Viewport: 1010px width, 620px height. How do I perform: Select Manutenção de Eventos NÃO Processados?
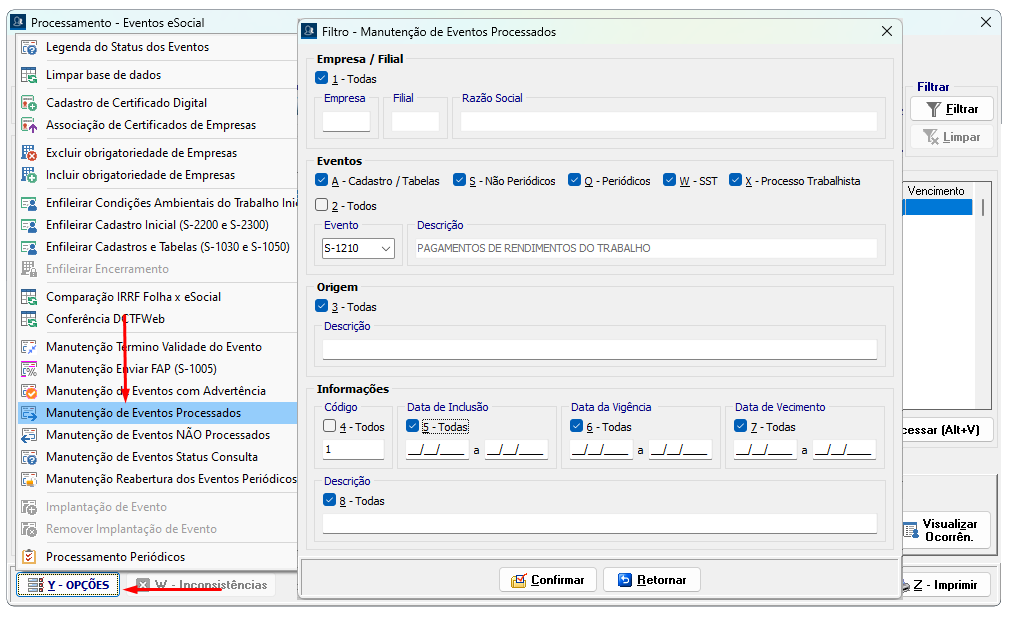coord(158,435)
